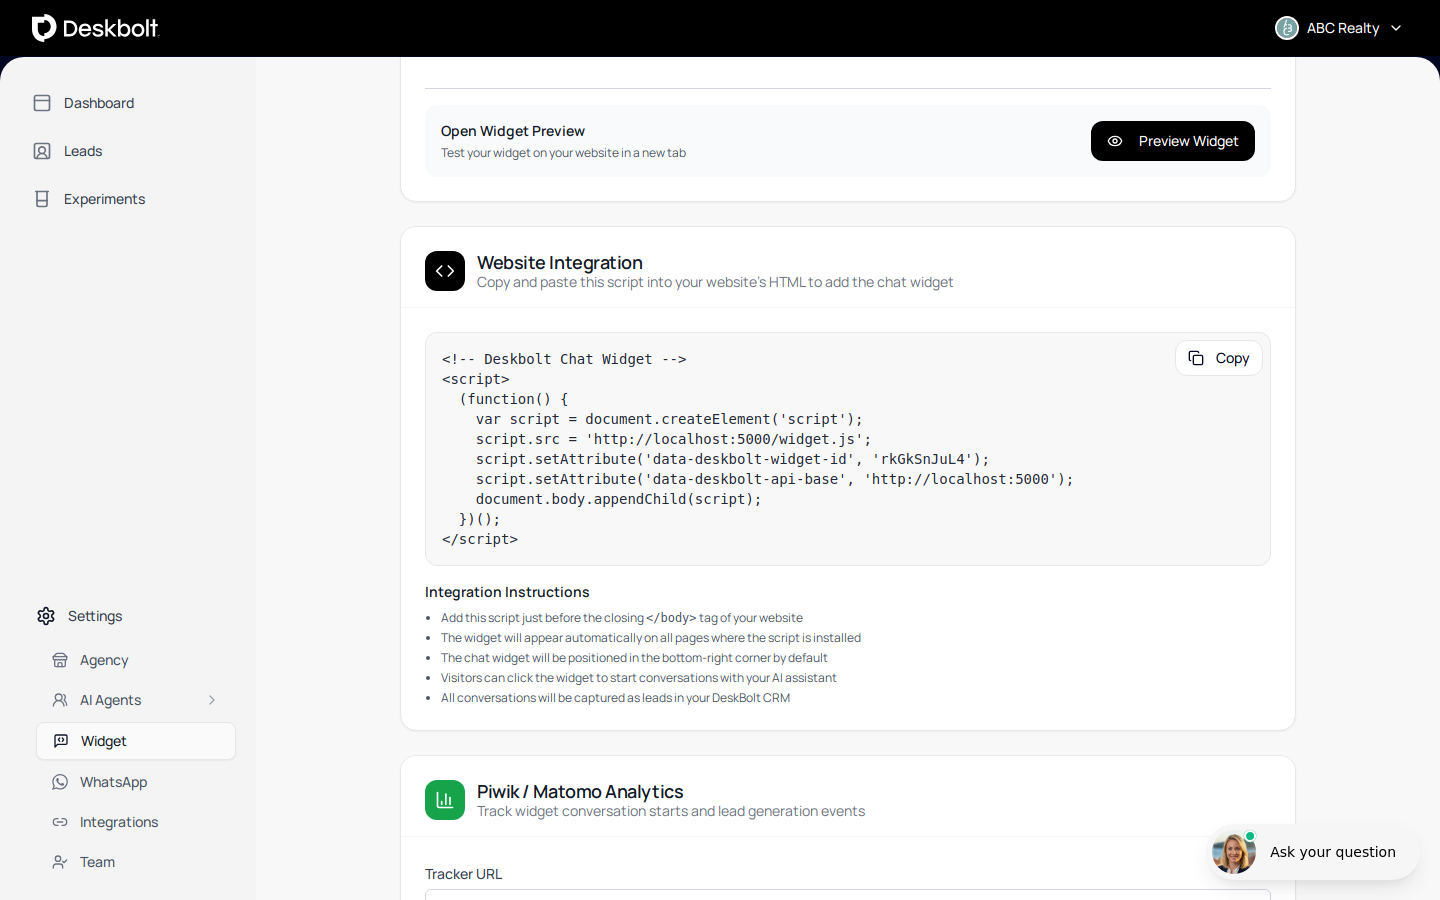This screenshot has height=900, width=1440.
Task: Click the instruction about leads in DeskBolt CRM
Action: 615,698
